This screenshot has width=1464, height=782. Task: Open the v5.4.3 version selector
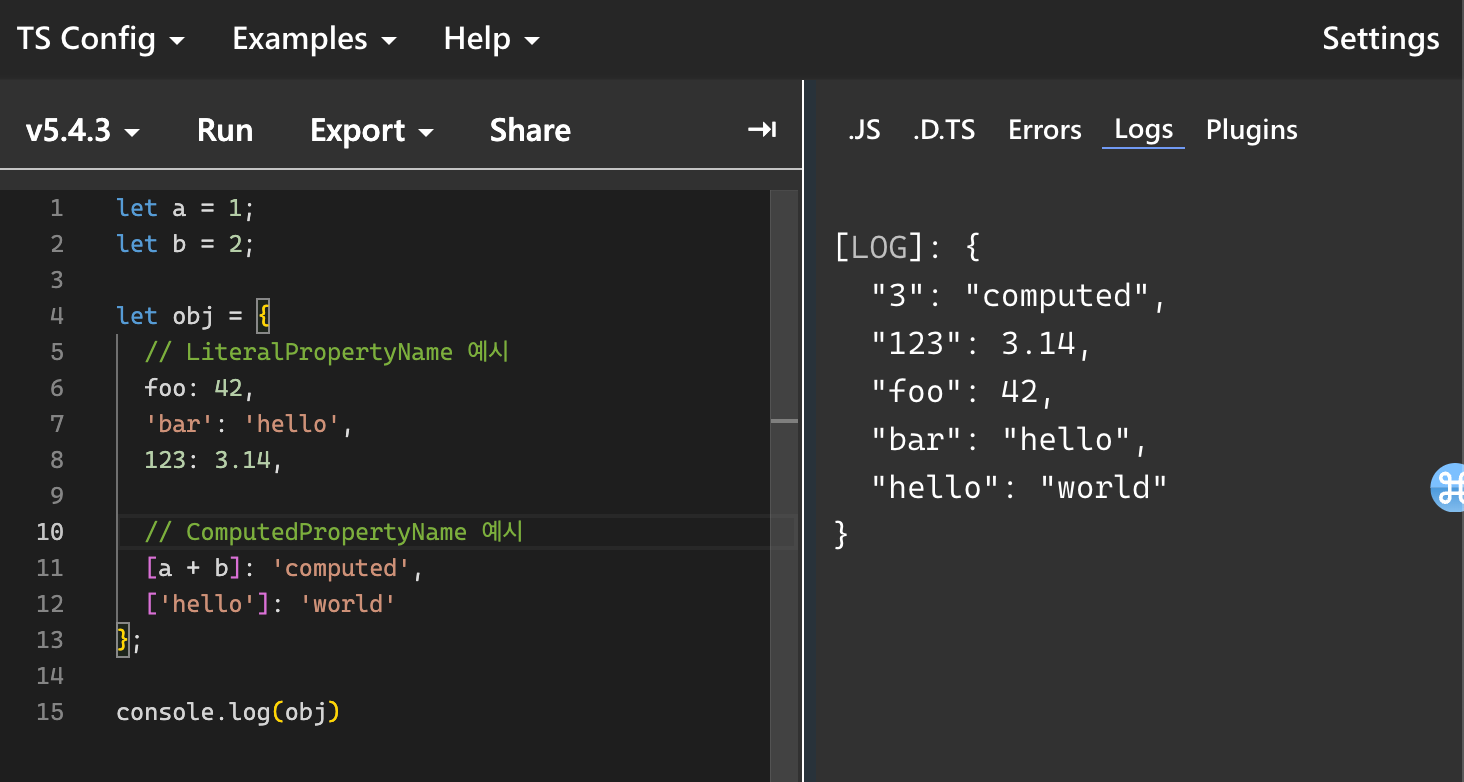[x=82, y=130]
